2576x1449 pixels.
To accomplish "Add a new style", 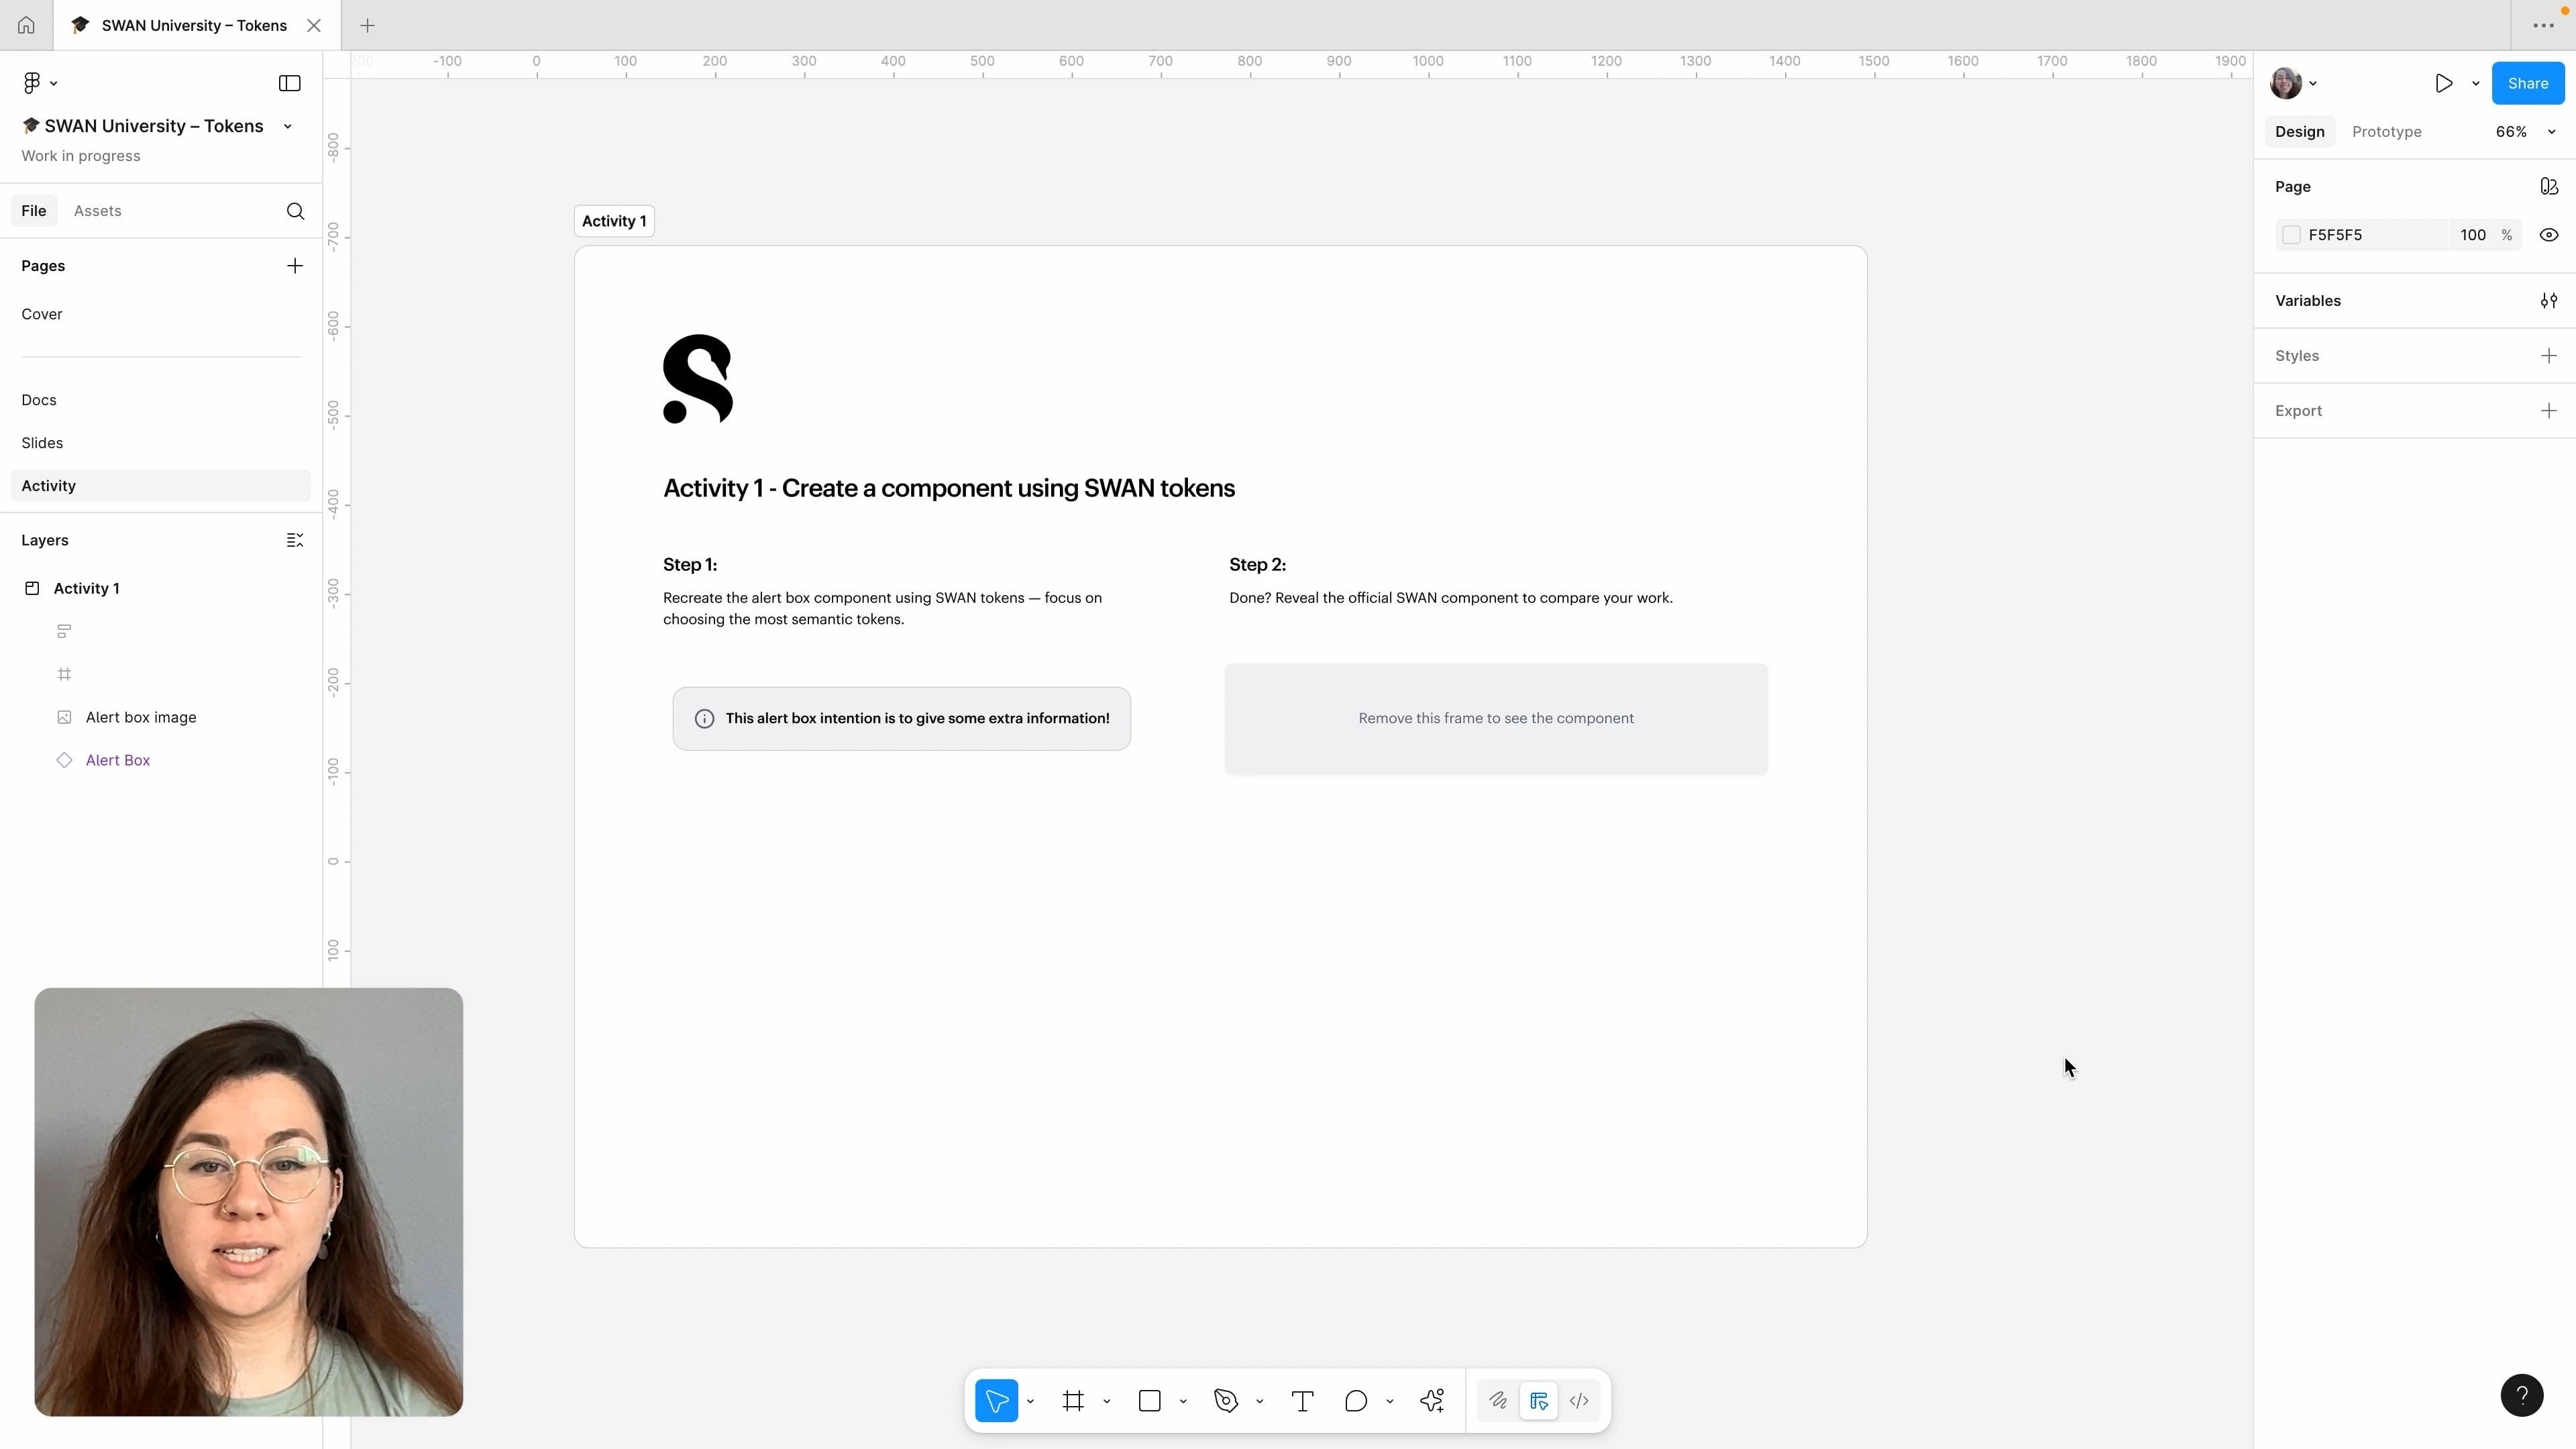I will coord(2549,356).
